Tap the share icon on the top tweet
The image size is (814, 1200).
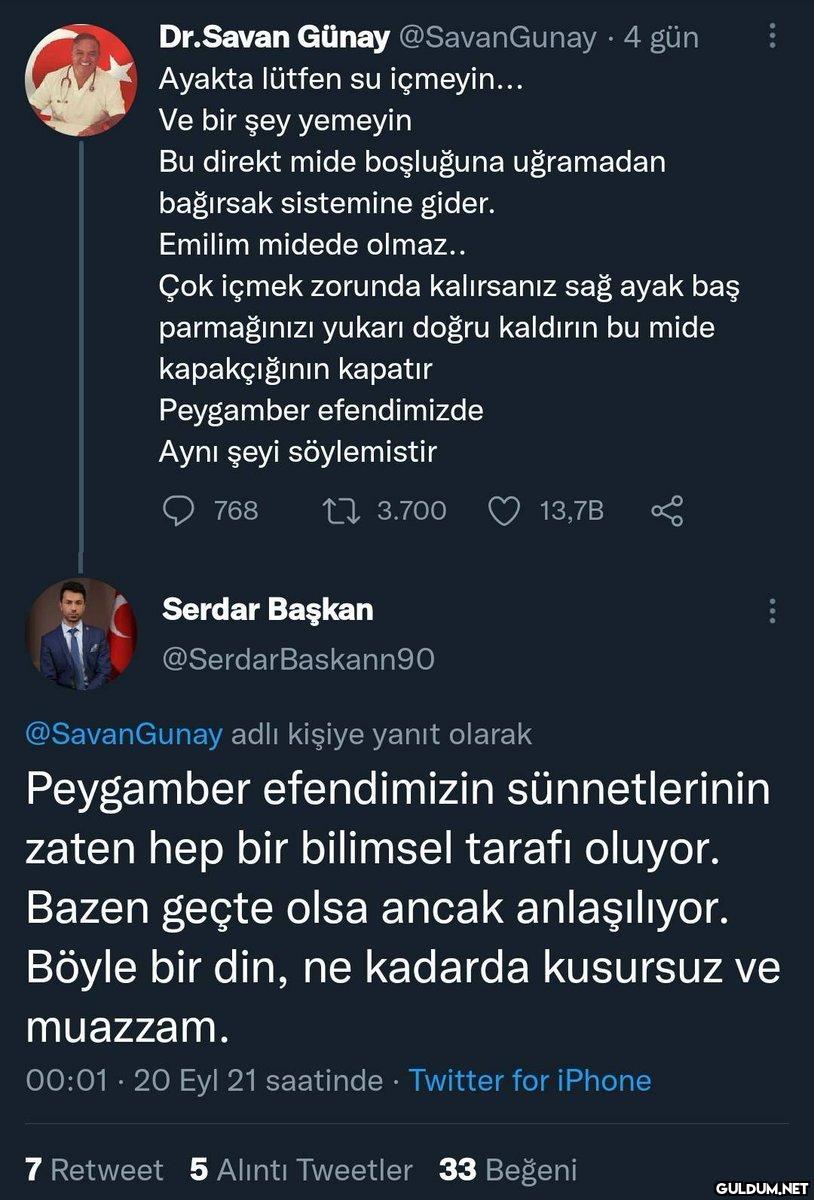pos(667,511)
